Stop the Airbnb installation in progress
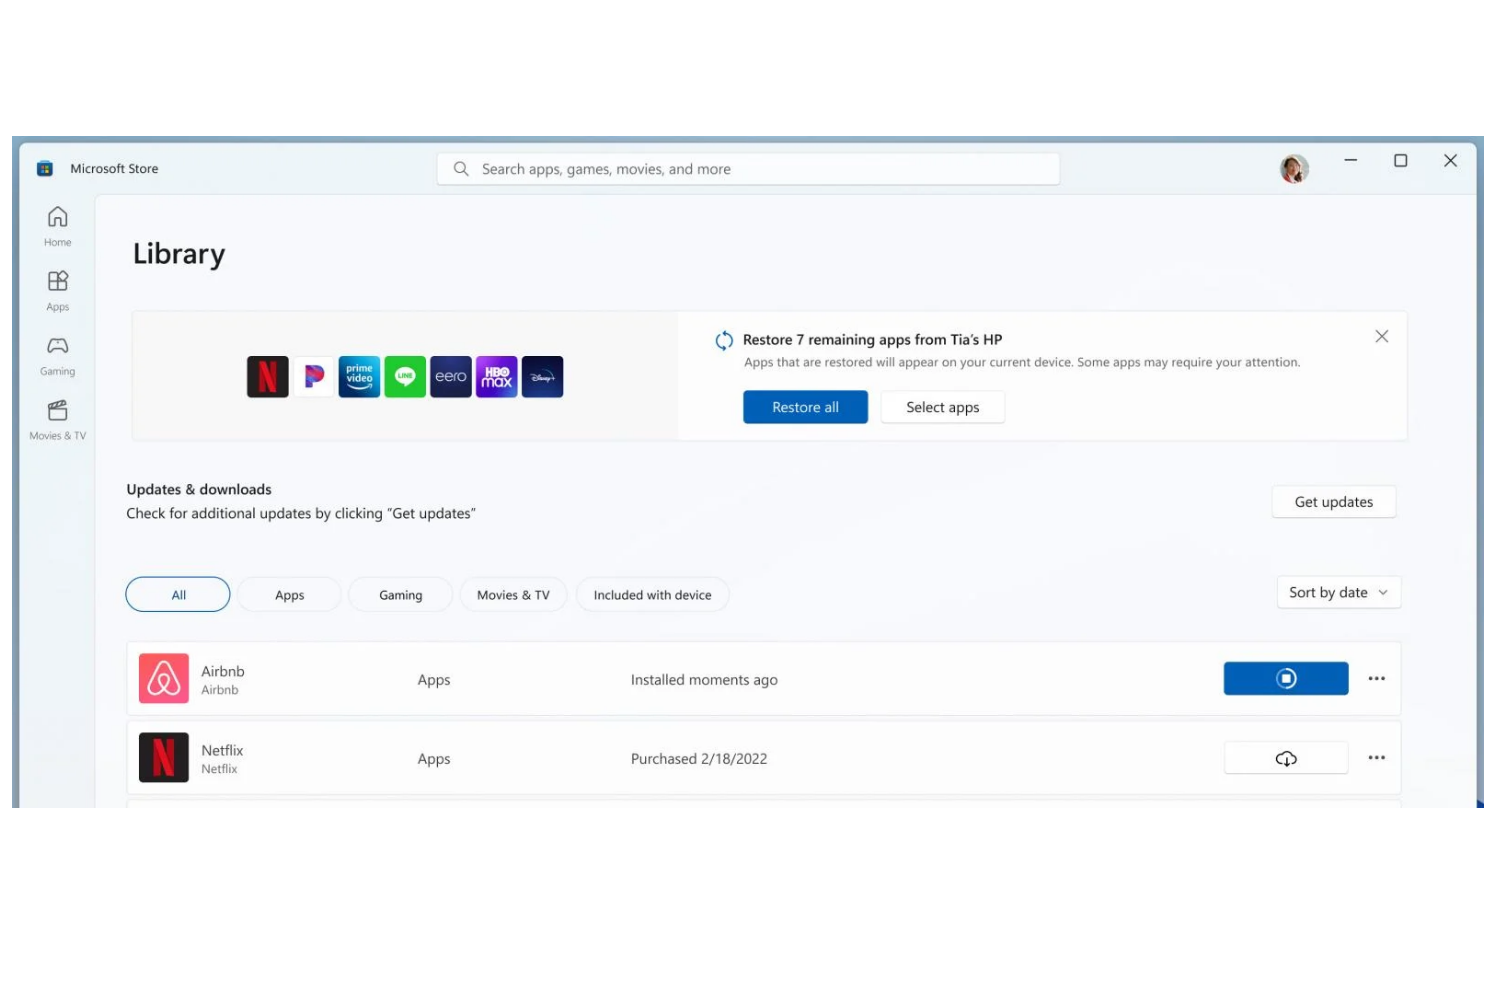 [1285, 678]
